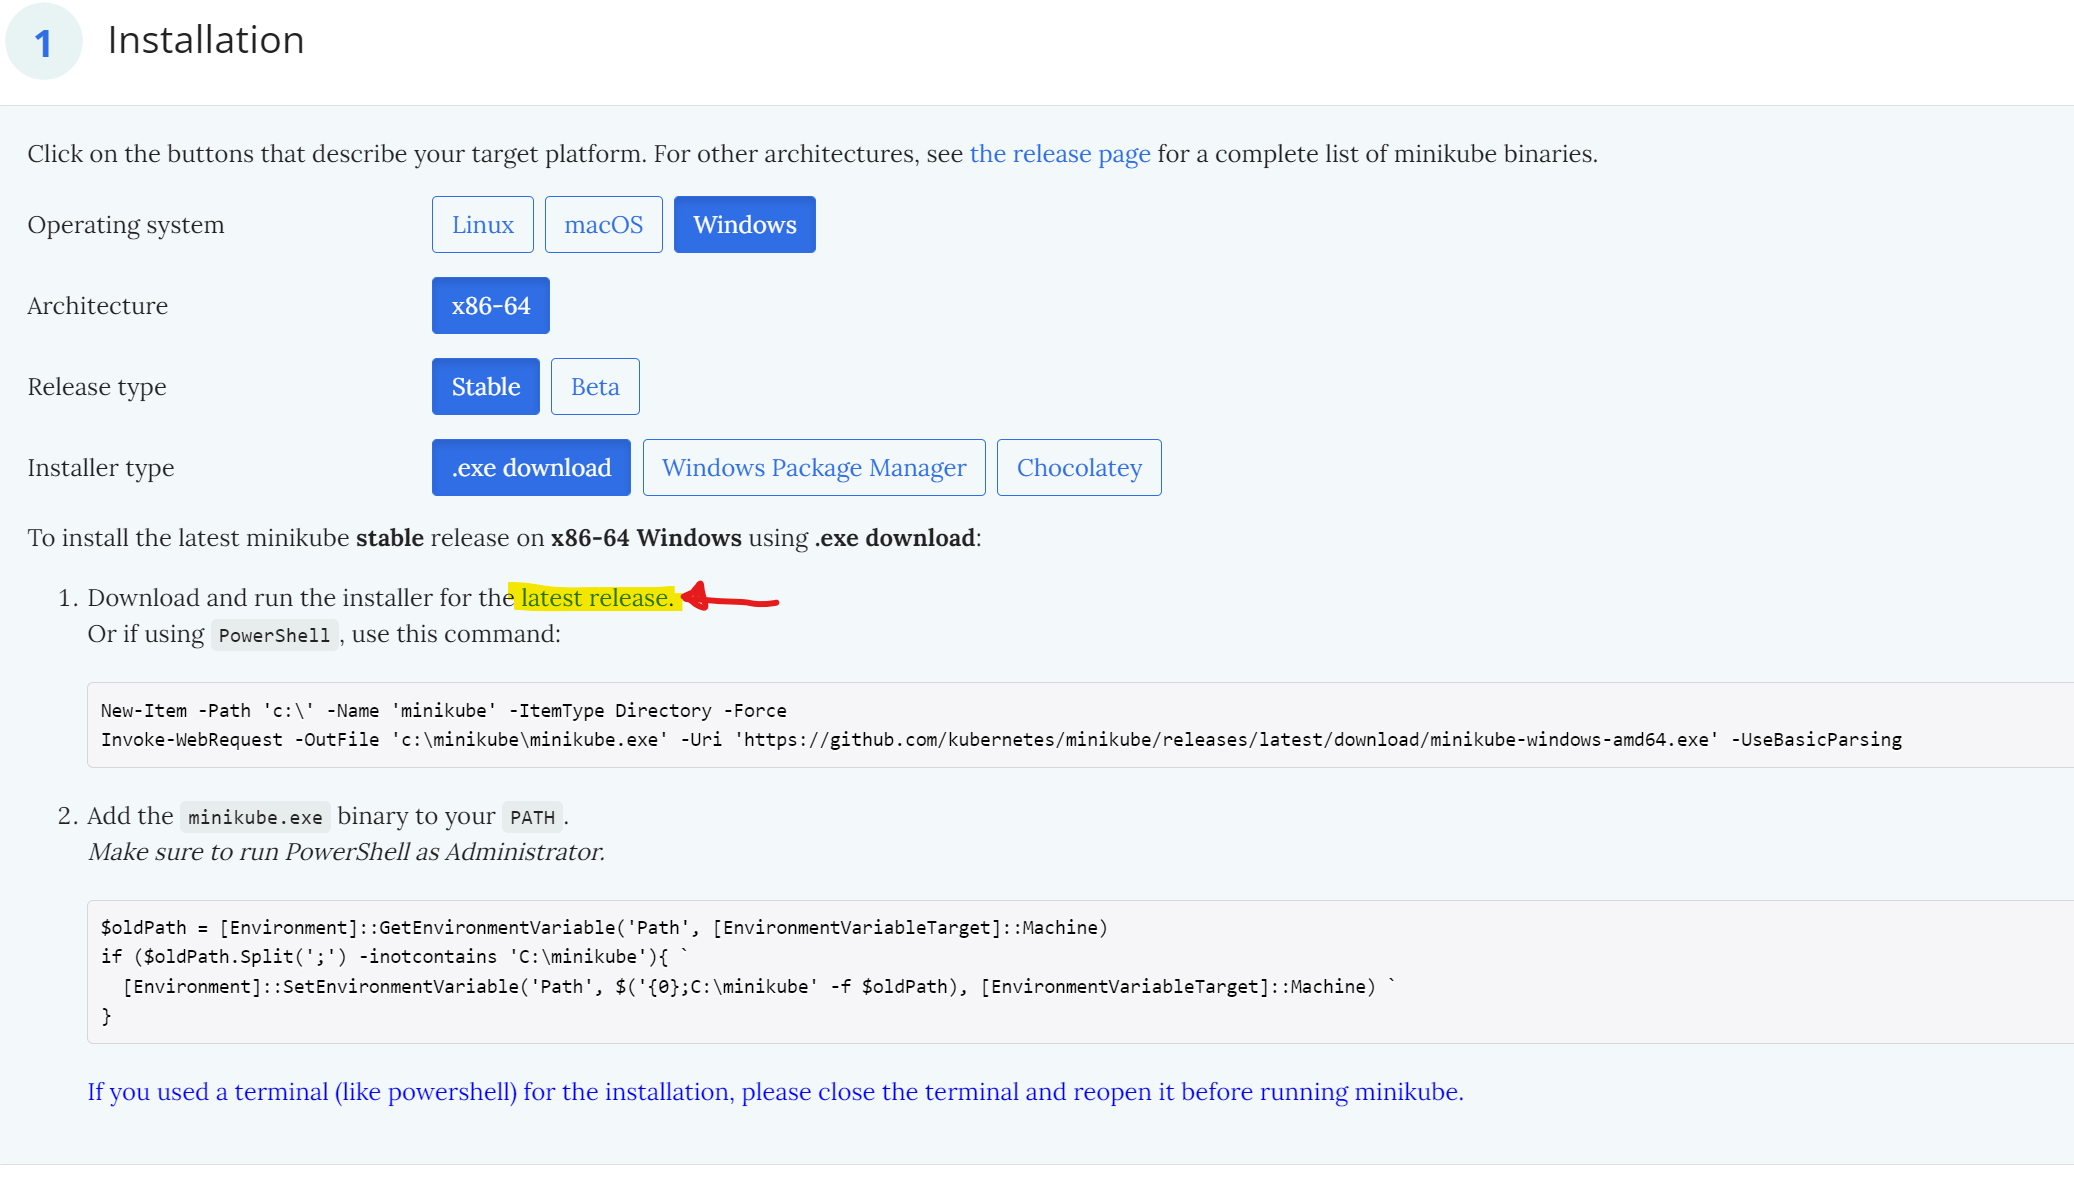Click the blue terminal reopen notice text
This screenshot has width=2074, height=1180.
tap(775, 1092)
